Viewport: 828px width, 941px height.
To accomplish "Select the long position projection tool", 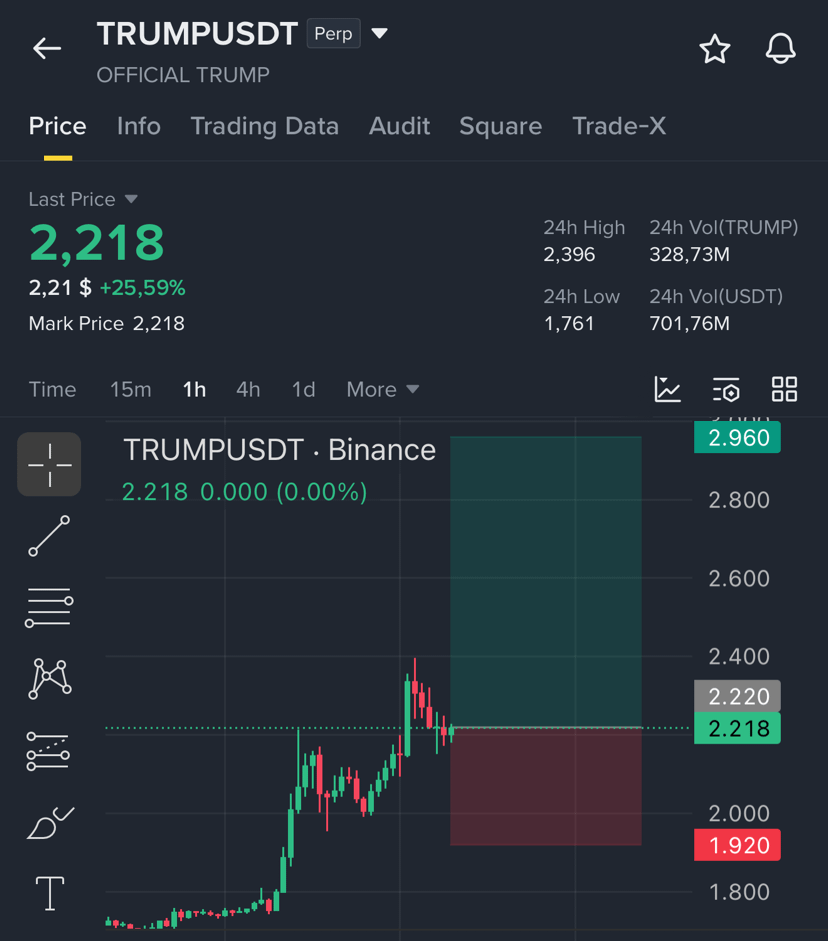I will click(x=48, y=751).
